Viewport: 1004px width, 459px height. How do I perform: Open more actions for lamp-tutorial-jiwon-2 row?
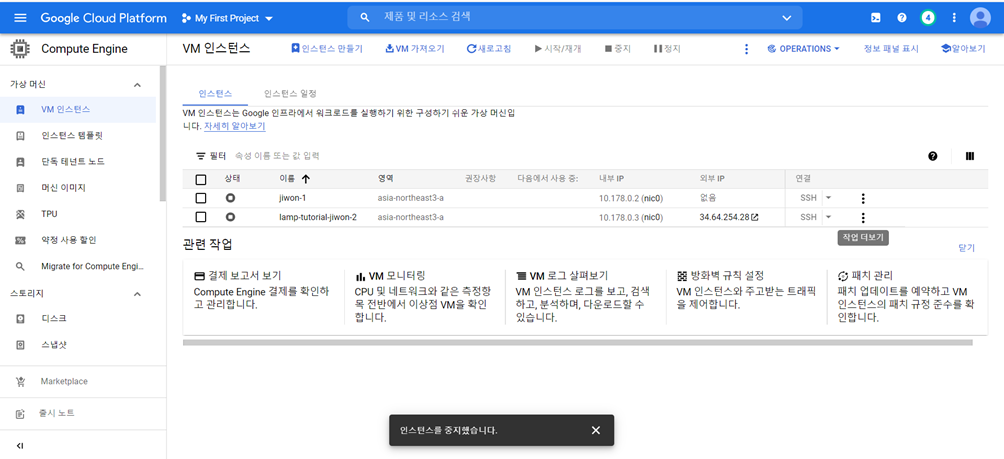(x=863, y=218)
